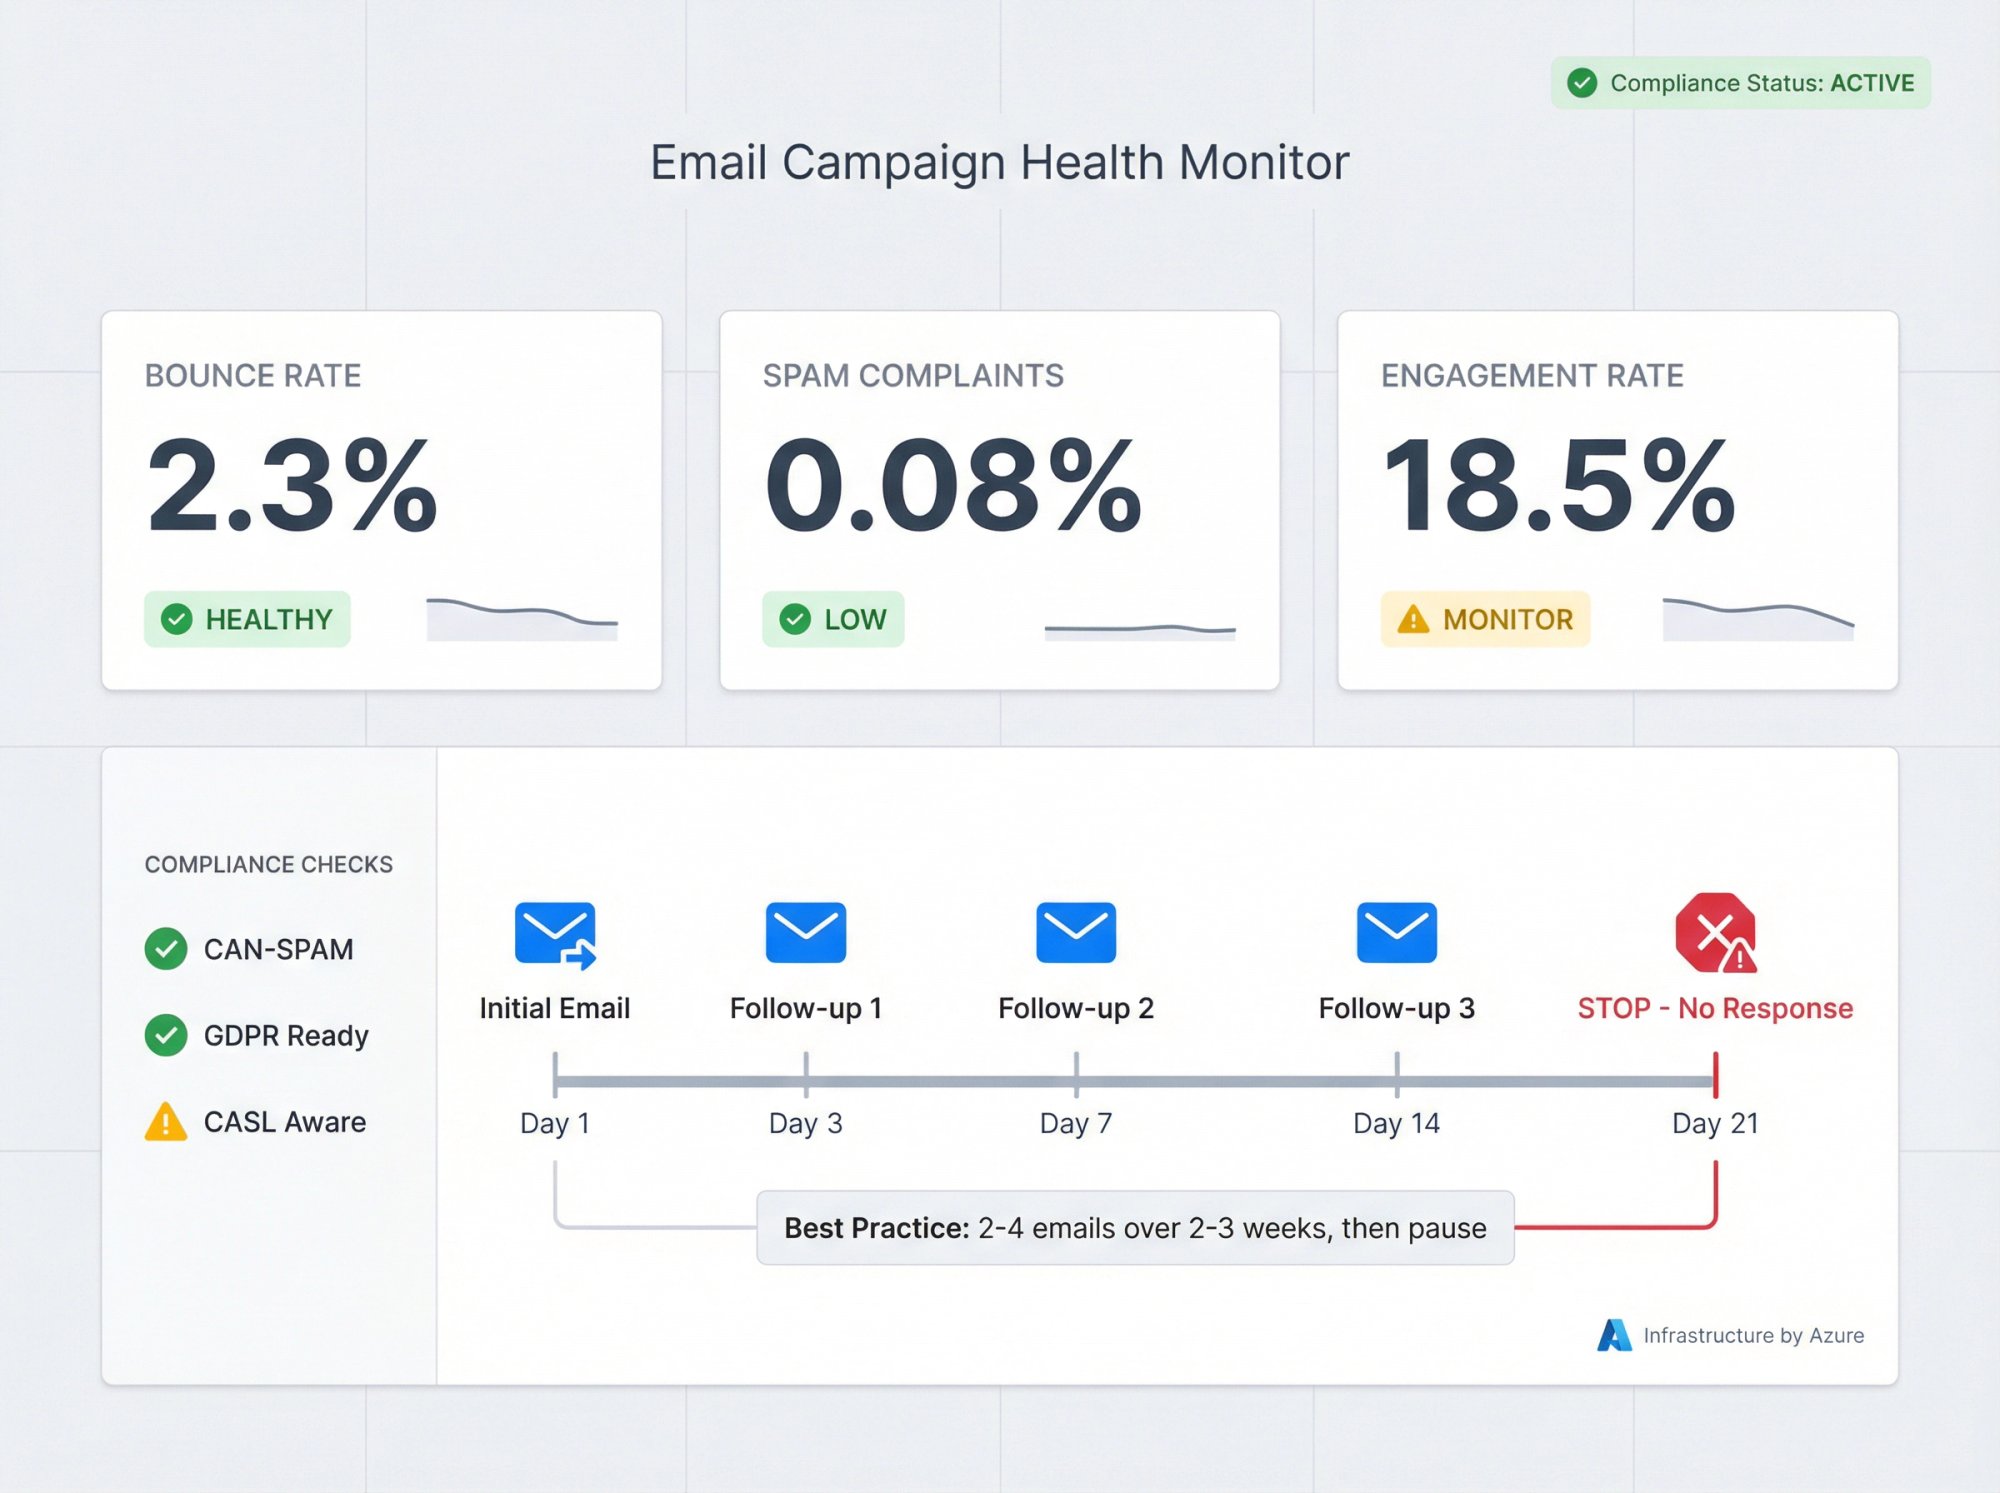Expand the Spam Complaints trend chart

(x=1141, y=628)
